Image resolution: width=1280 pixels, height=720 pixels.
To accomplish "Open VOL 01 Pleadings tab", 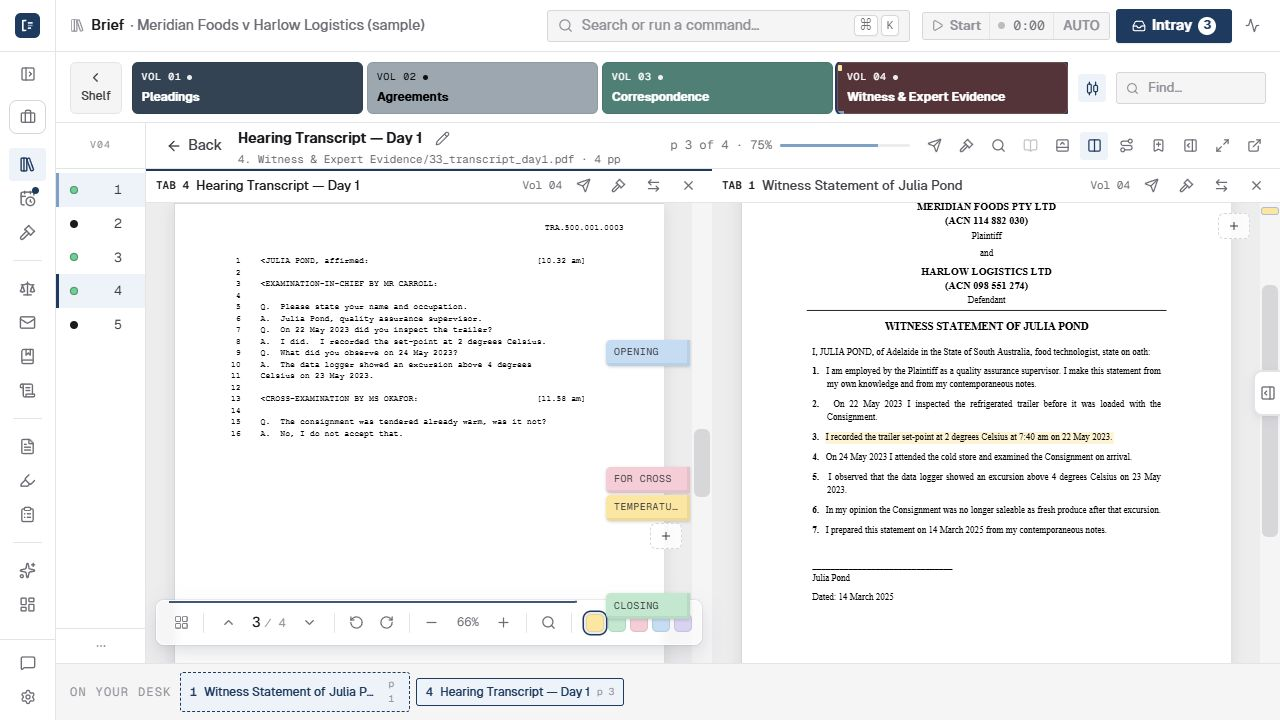I will [247, 88].
